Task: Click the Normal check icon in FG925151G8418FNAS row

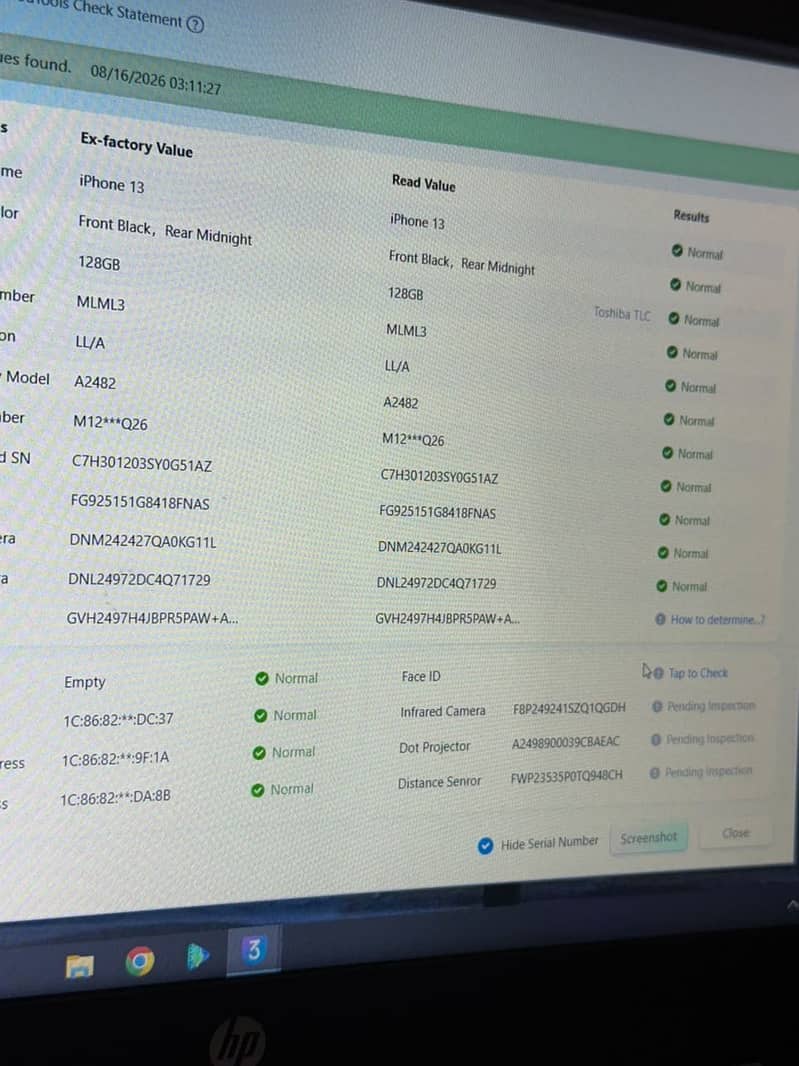Action: 664,519
